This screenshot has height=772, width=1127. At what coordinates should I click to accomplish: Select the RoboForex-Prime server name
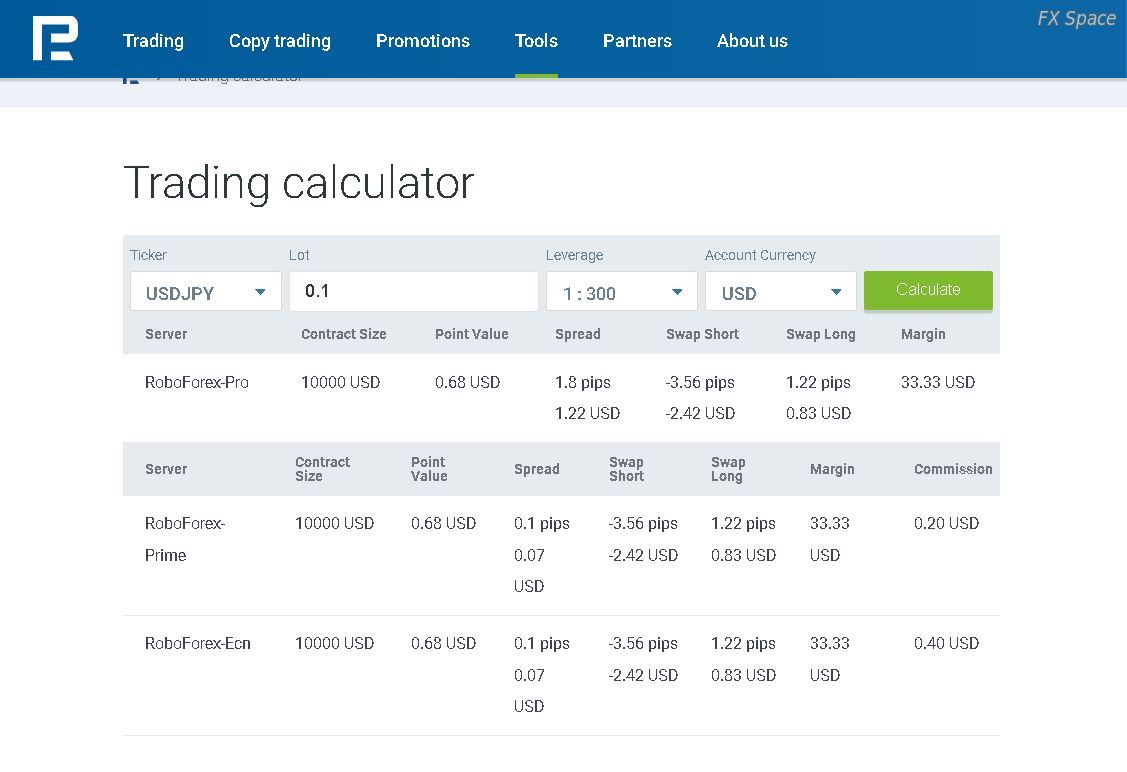(185, 539)
